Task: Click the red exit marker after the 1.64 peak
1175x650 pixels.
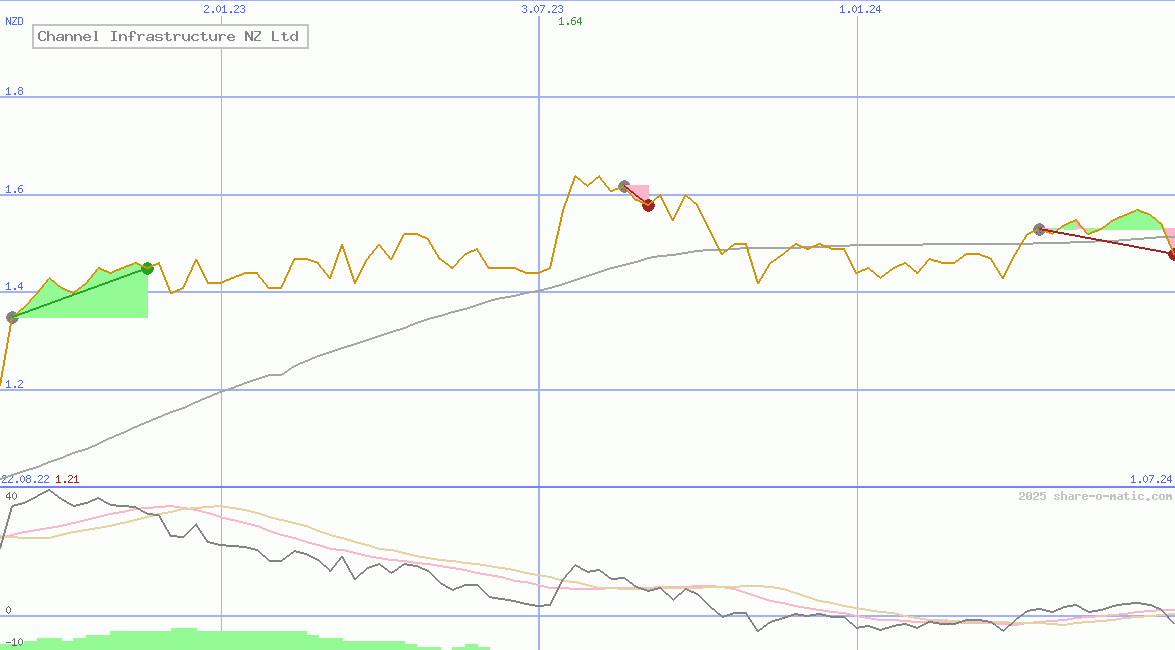Action: click(x=649, y=205)
